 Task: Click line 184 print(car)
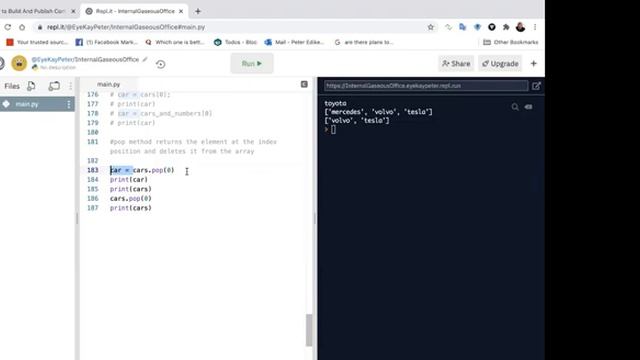point(129,180)
